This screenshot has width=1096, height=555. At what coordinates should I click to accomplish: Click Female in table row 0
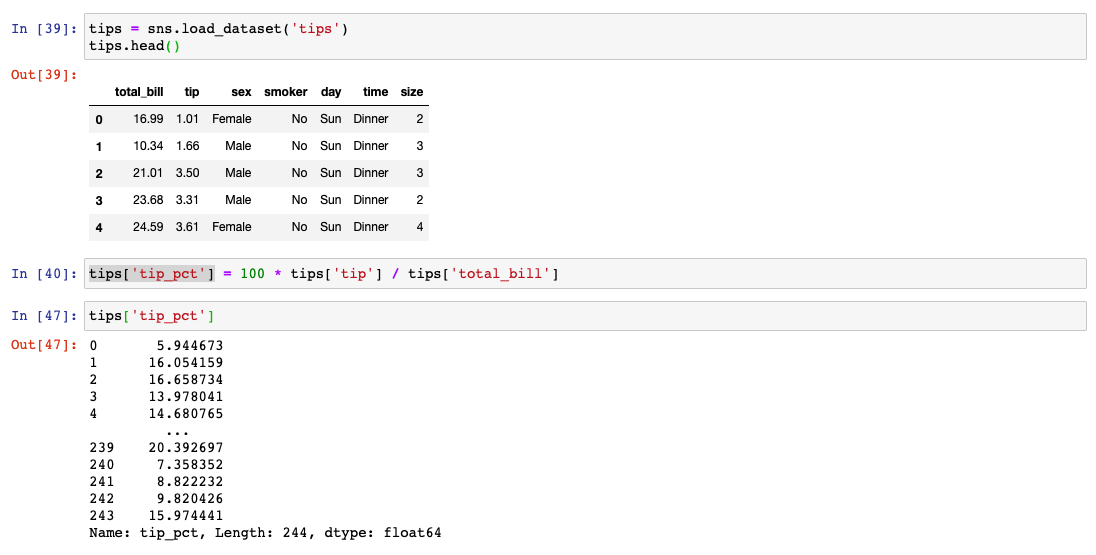pyautogui.click(x=231, y=119)
